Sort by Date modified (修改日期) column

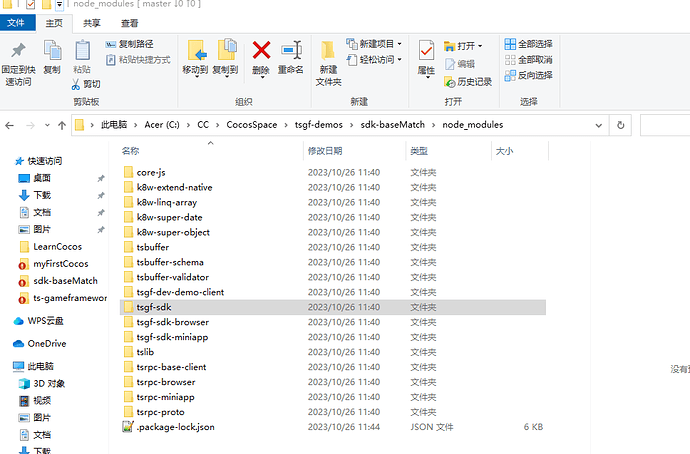pyautogui.click(x=325, y=151)
